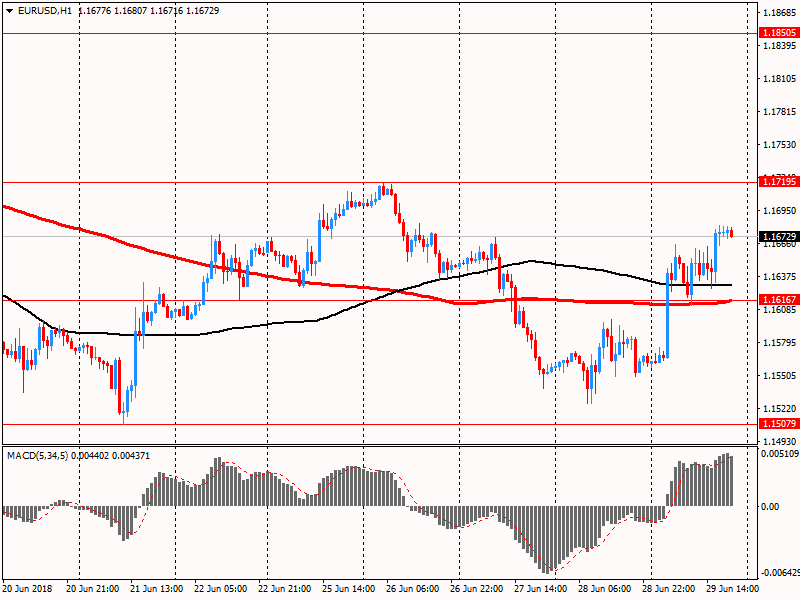The width and height of the screenshot is (800, 600).
Task: Click the 1.18105 value on price scale
Action: pos(780,79)
